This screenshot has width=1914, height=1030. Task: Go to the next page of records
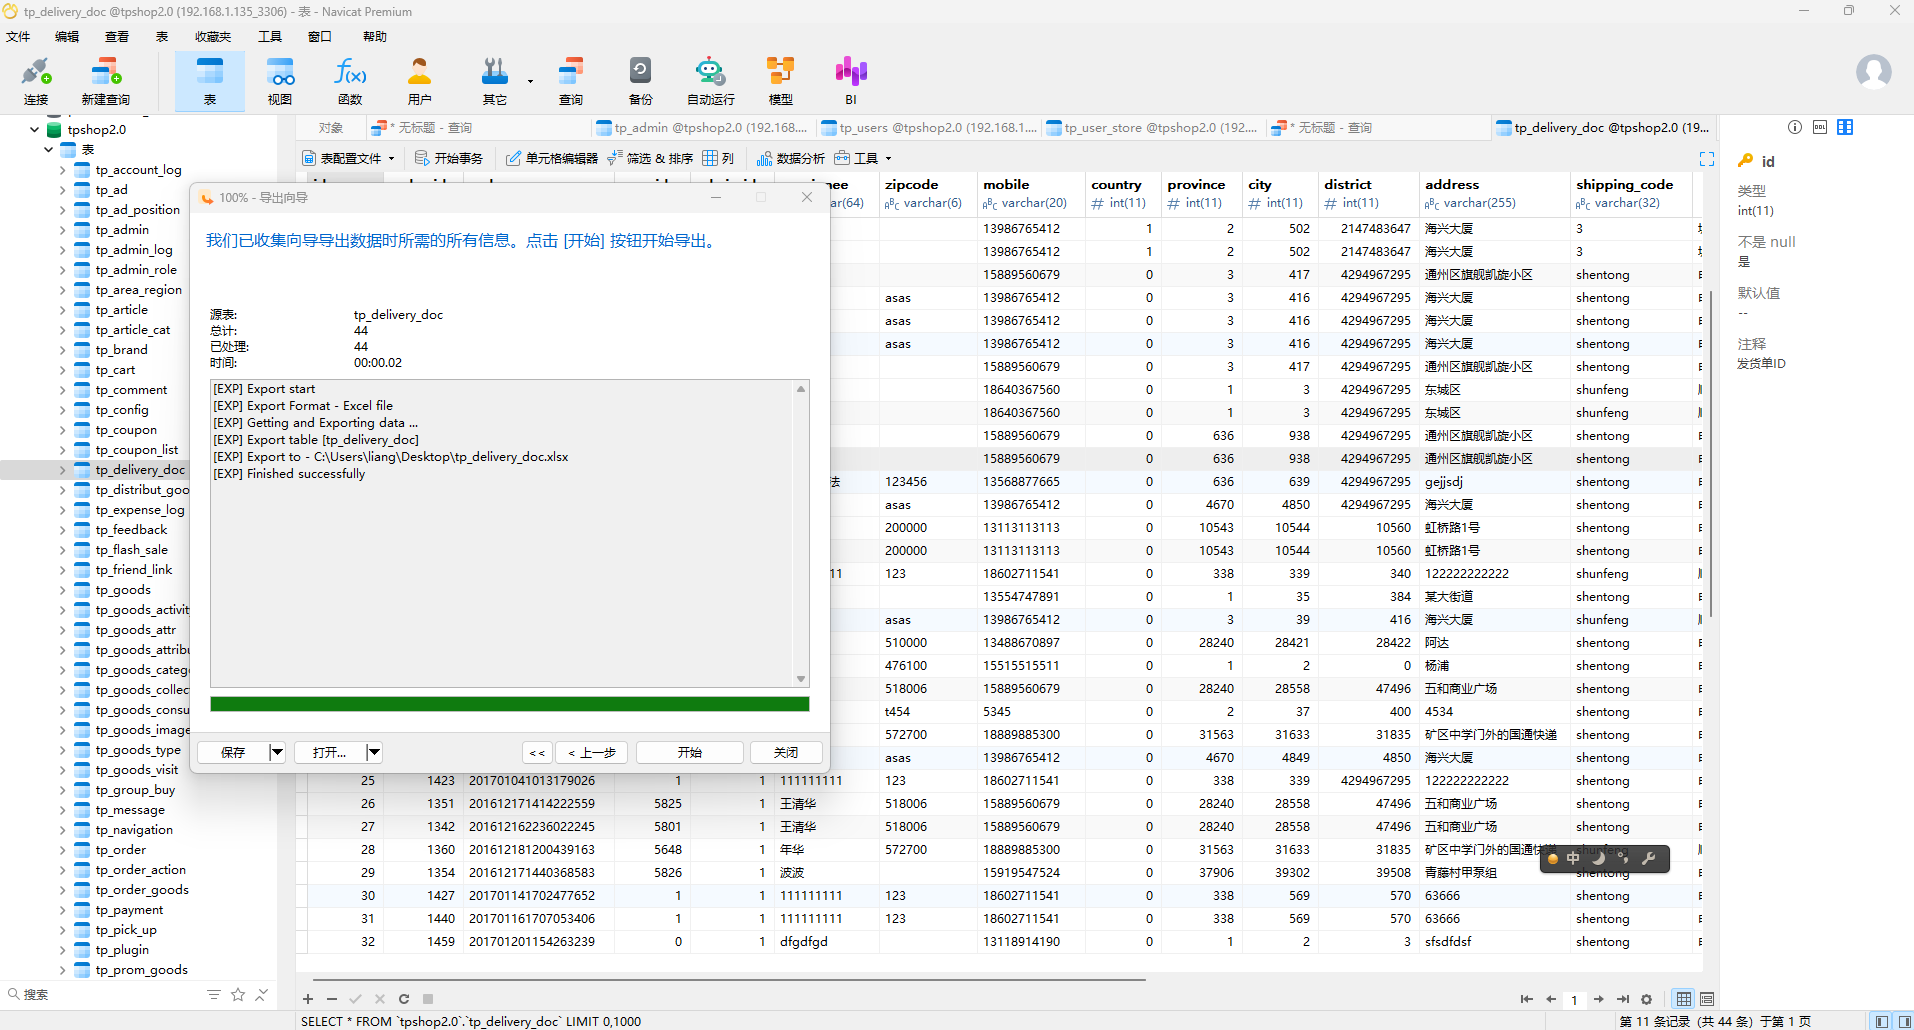(x=1599, y=999)
